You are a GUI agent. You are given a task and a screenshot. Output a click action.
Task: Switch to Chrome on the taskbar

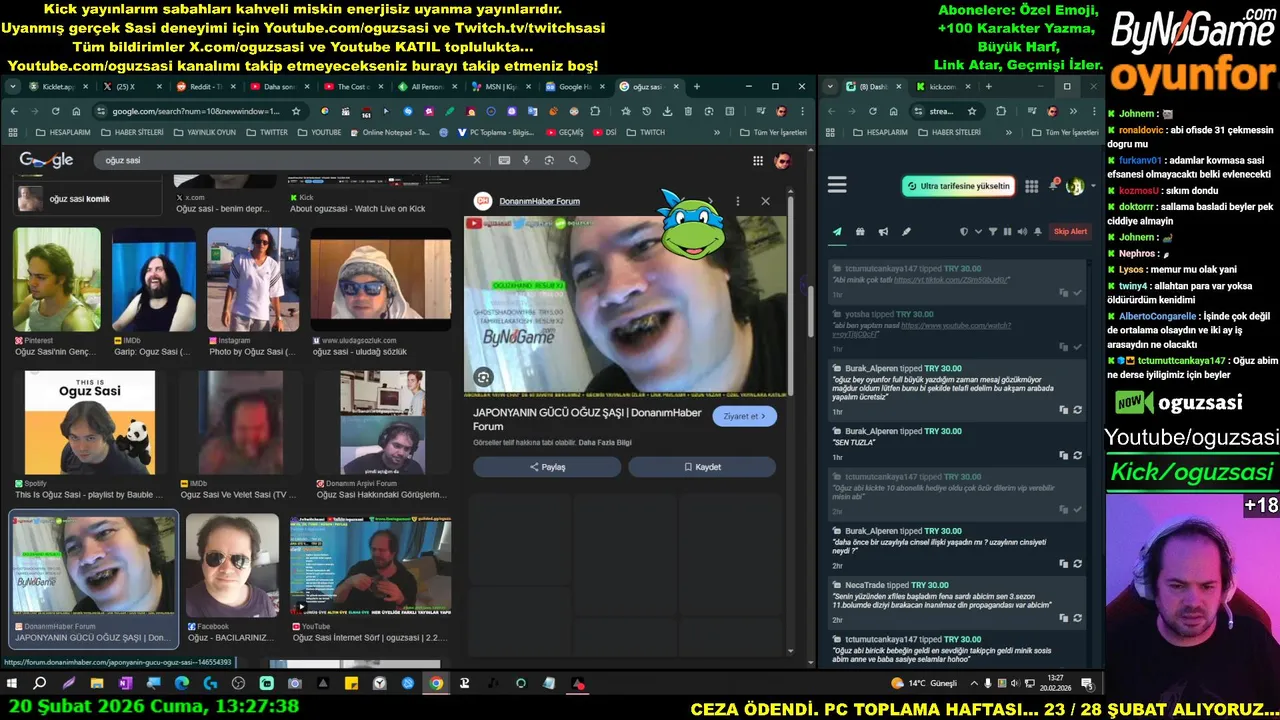tap(436, 684)
